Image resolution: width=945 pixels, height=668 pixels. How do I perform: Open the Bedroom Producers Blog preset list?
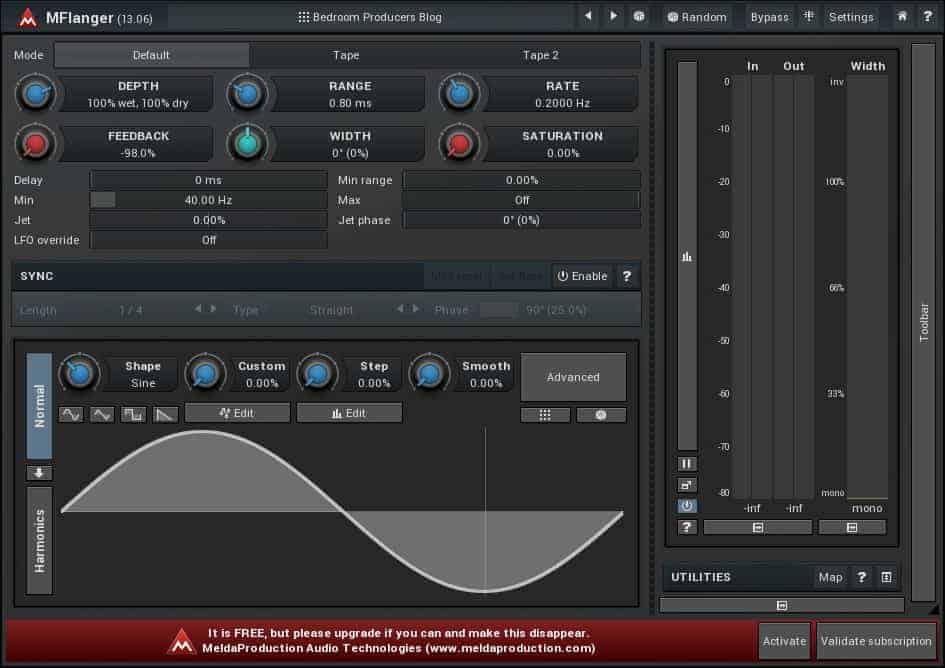(x=370, y=17)
